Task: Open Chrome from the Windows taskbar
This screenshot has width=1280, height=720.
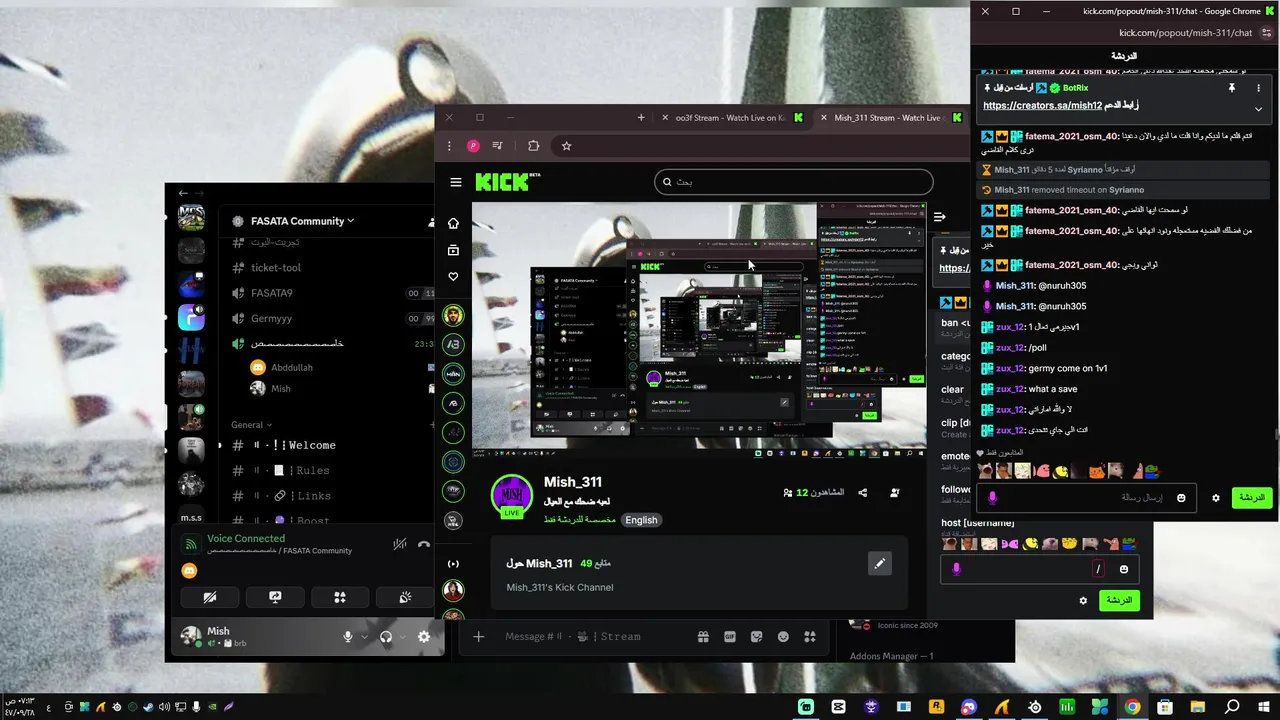Action: (1132, 707)
